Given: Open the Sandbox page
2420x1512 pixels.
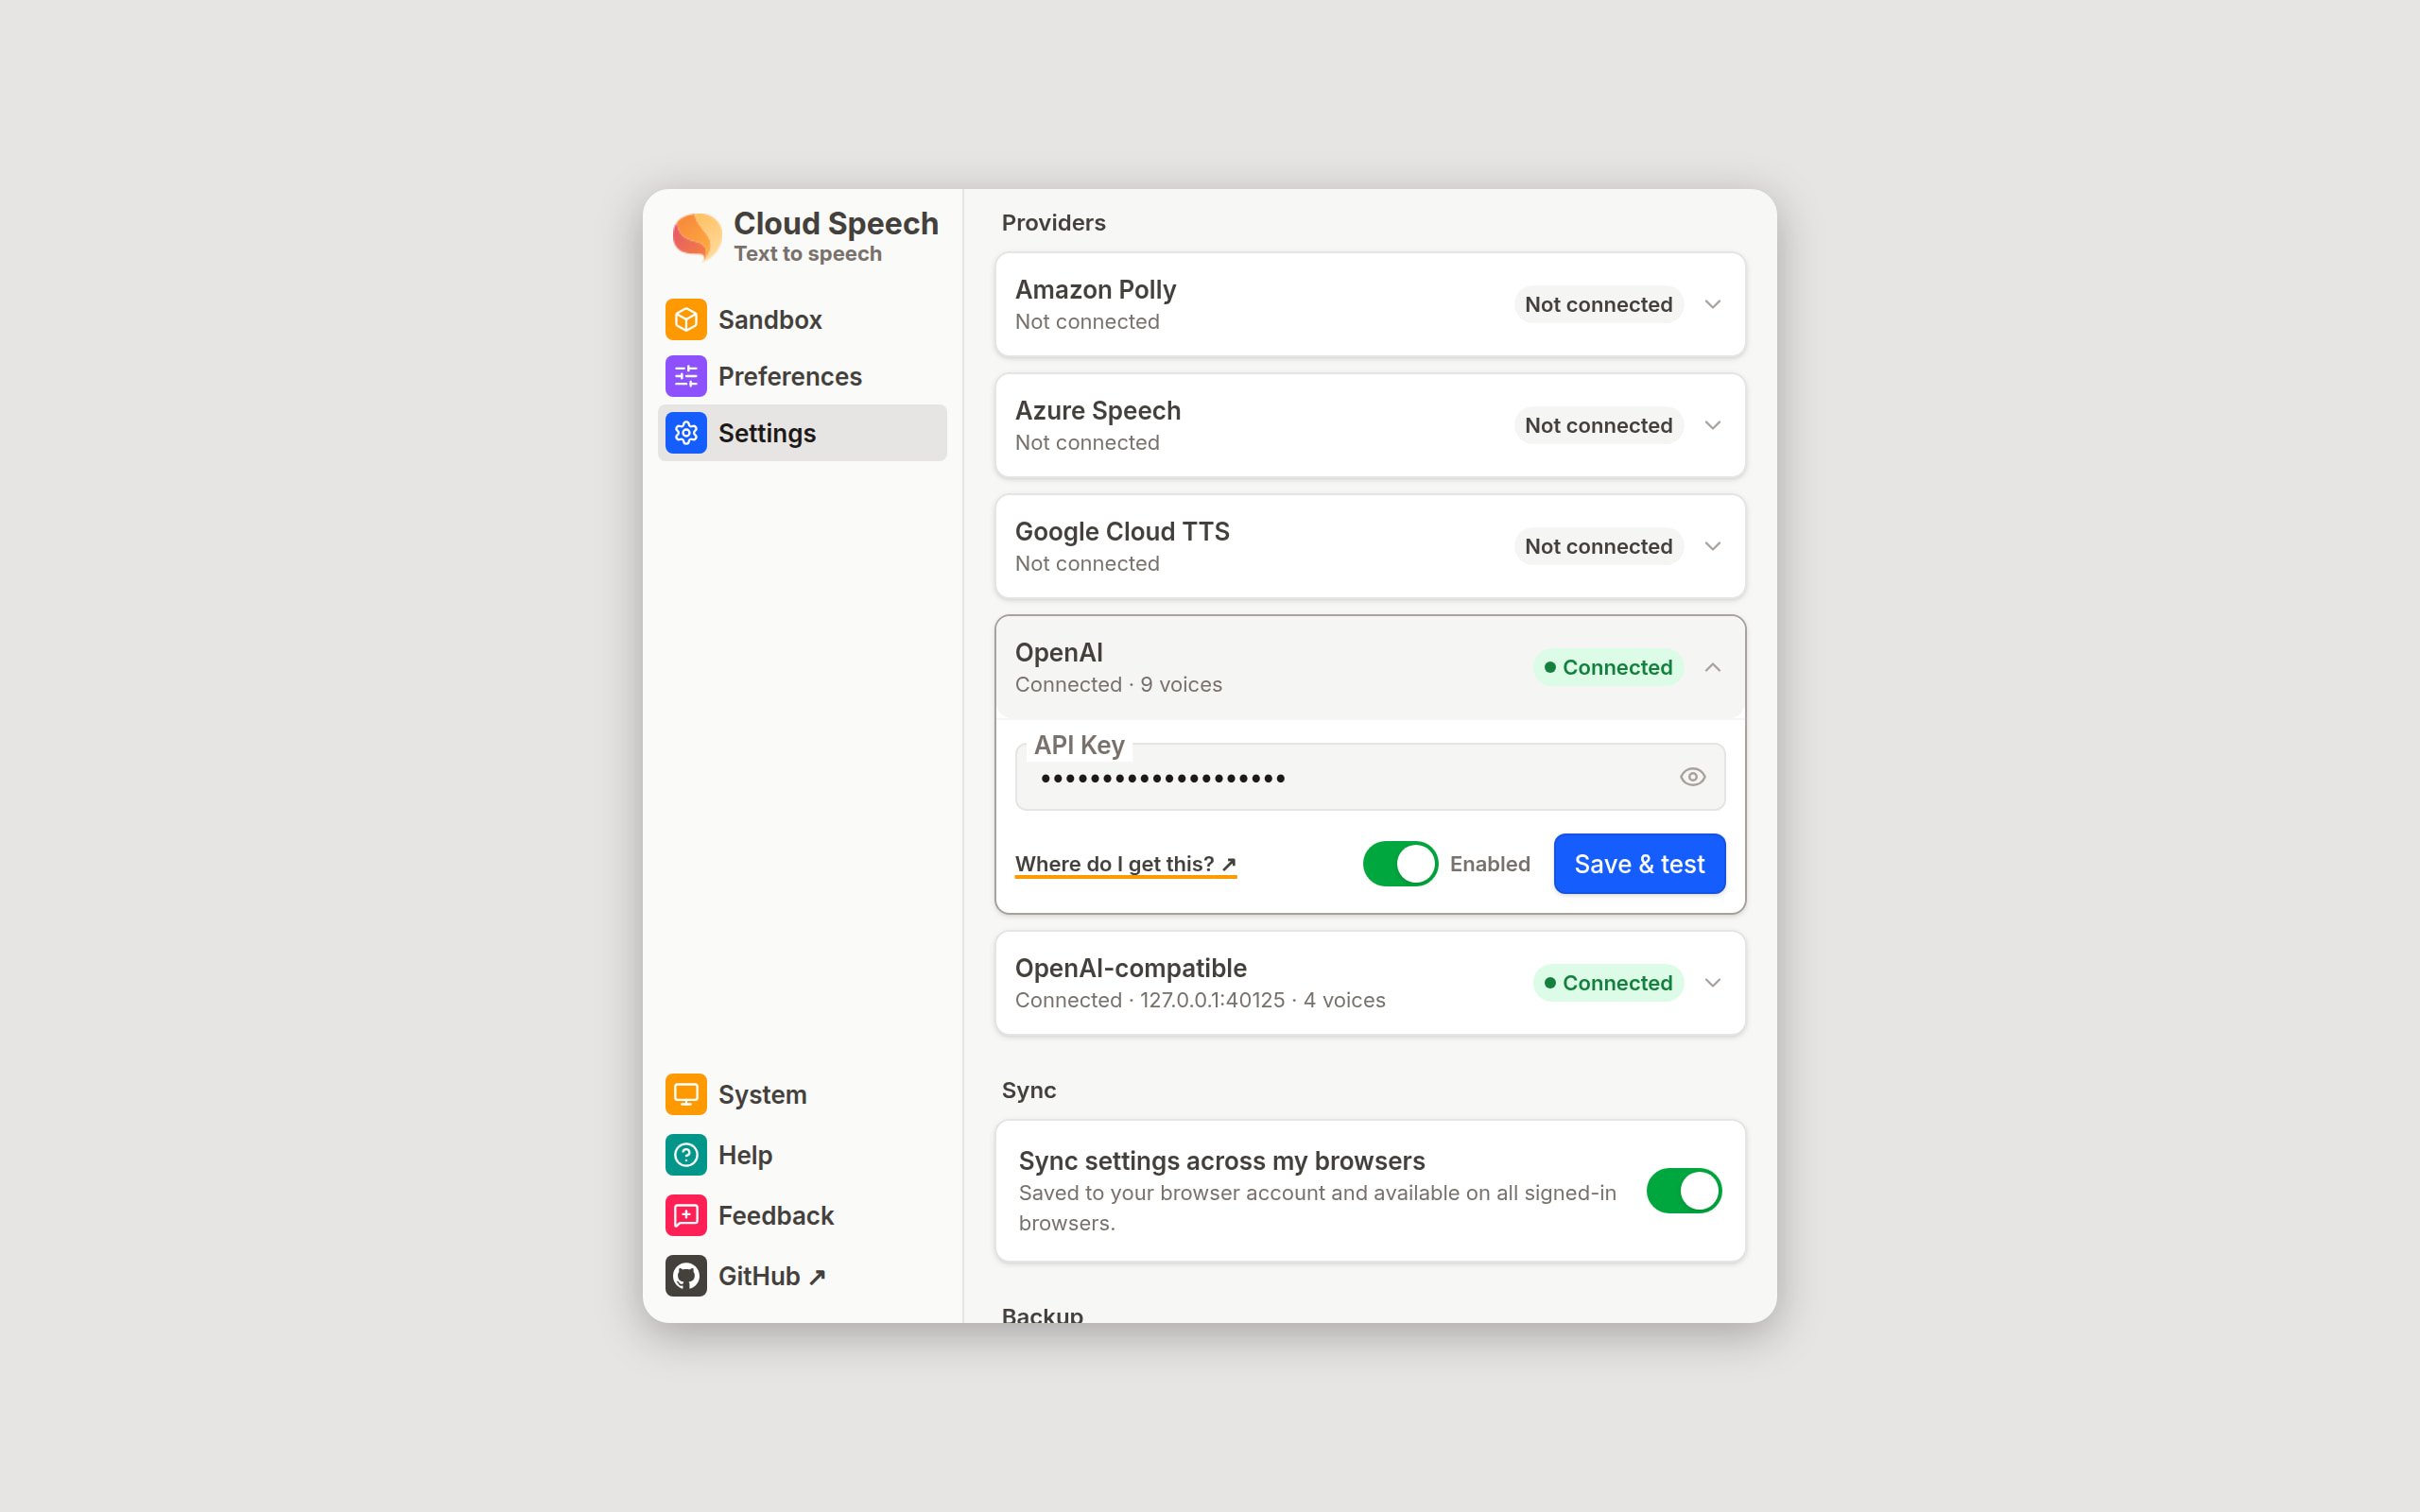Looking at the screenshot, I should point(802,320).
